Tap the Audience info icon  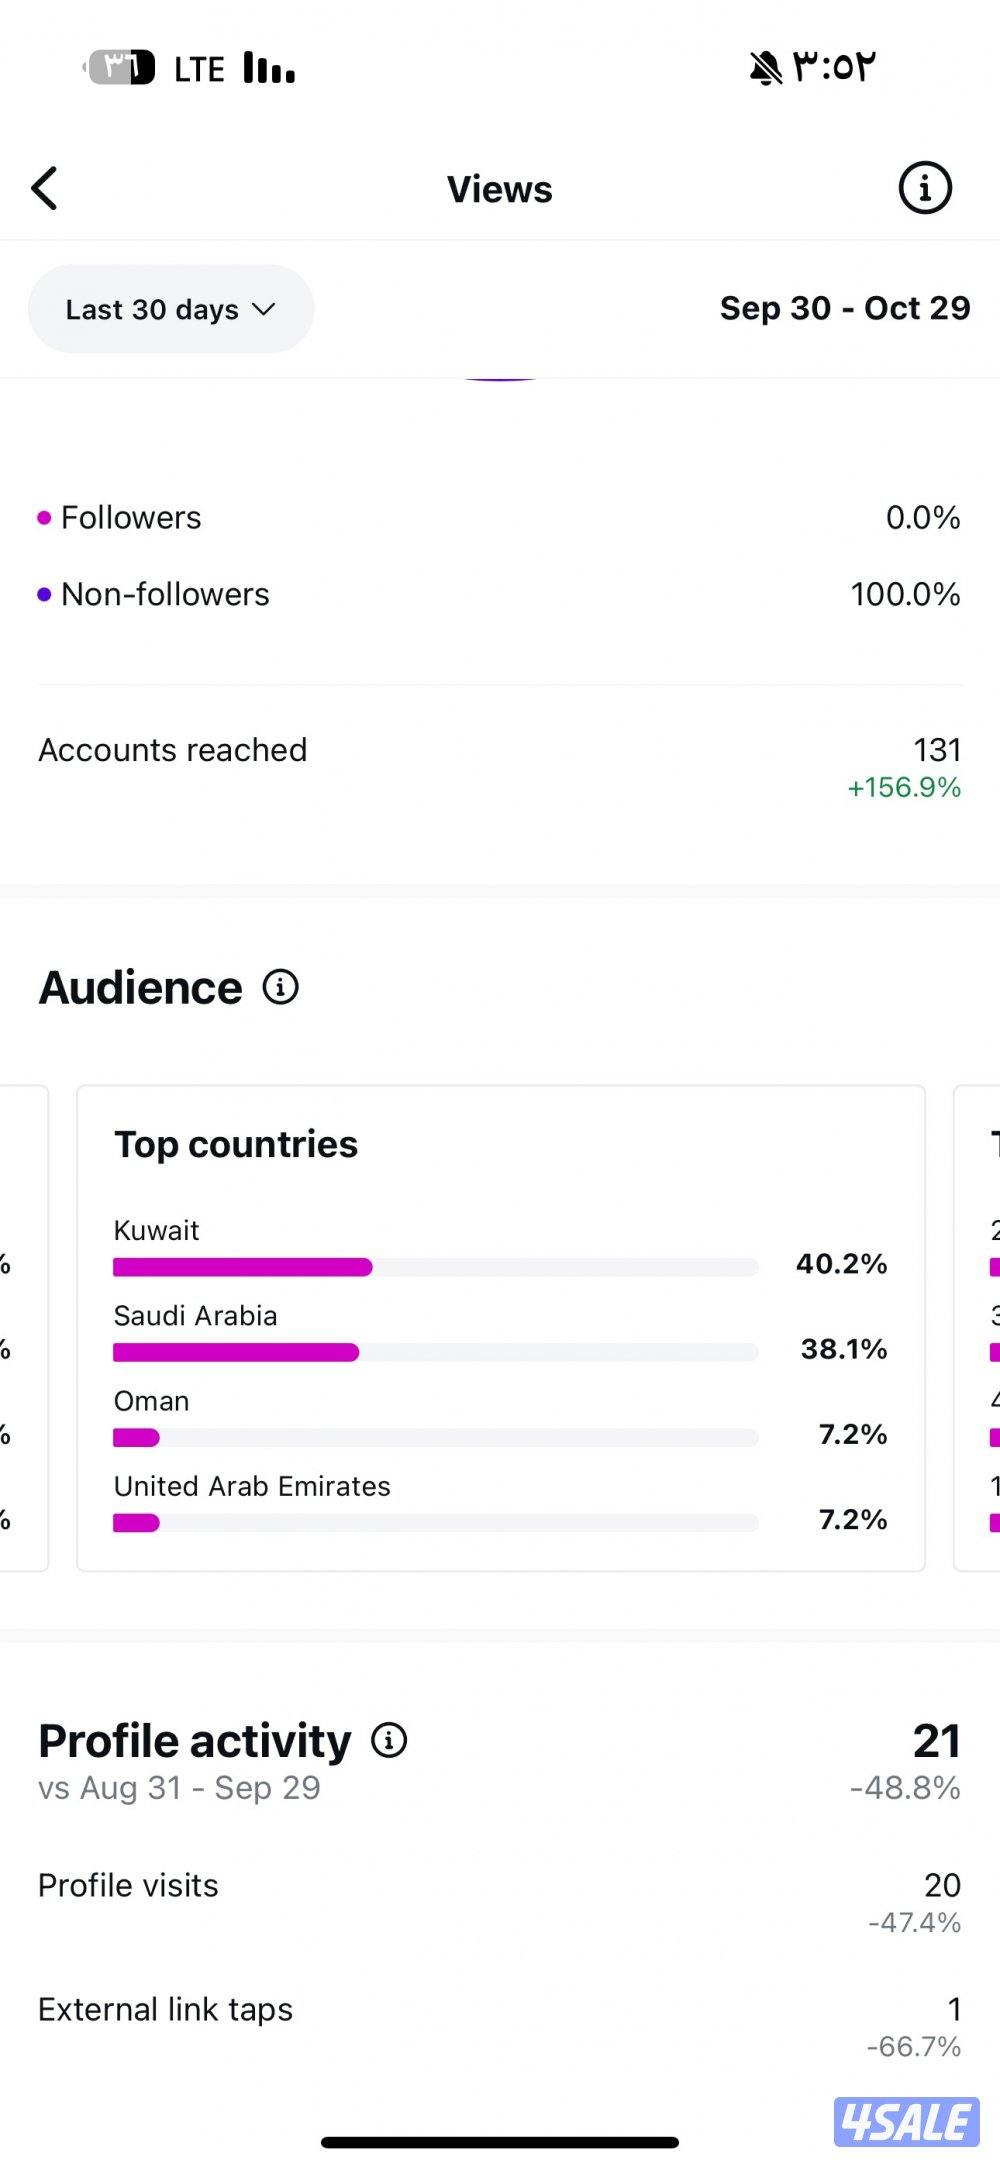pyautogui.click(x=281, y=987)
